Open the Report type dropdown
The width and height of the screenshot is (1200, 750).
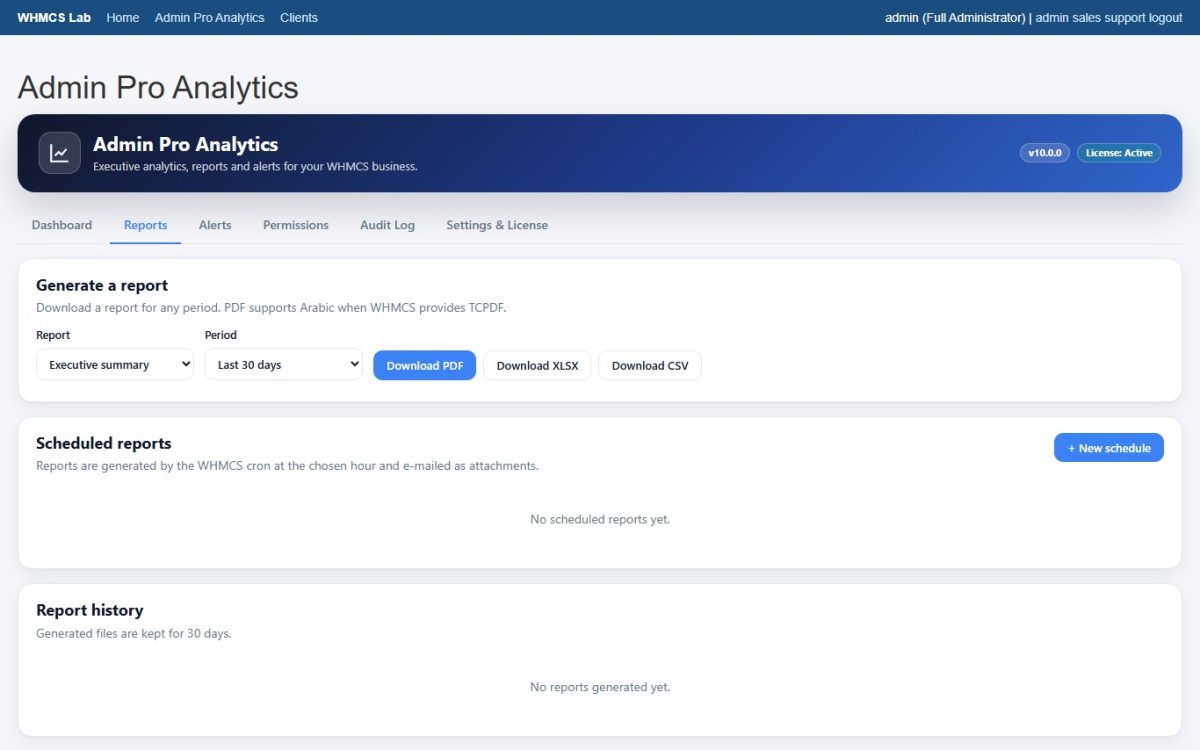pos(115,365)
